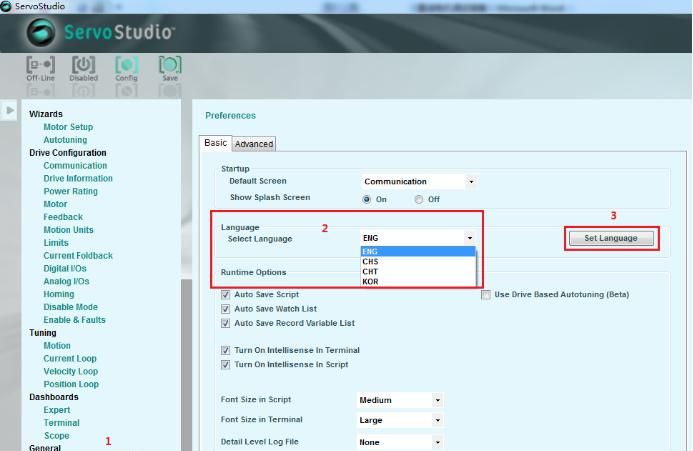
Task: Click the Config toolbar icon
Action: coord(126,68)
